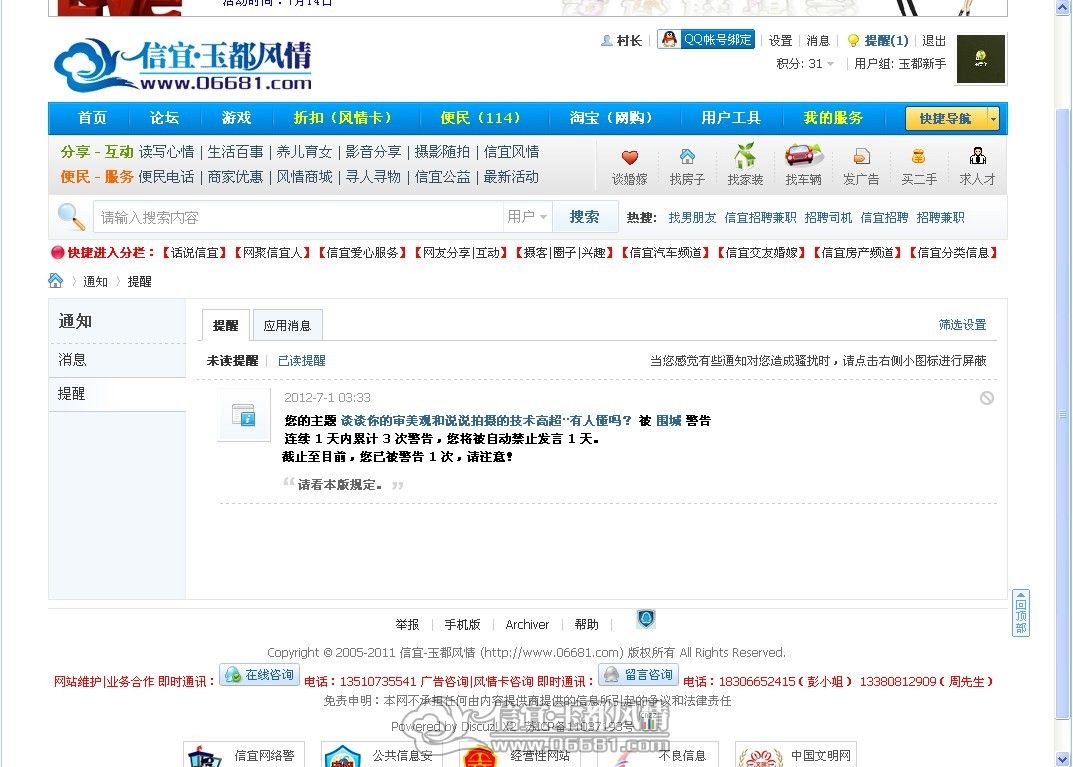Click the 举报 report link

(x=407, y=624)
